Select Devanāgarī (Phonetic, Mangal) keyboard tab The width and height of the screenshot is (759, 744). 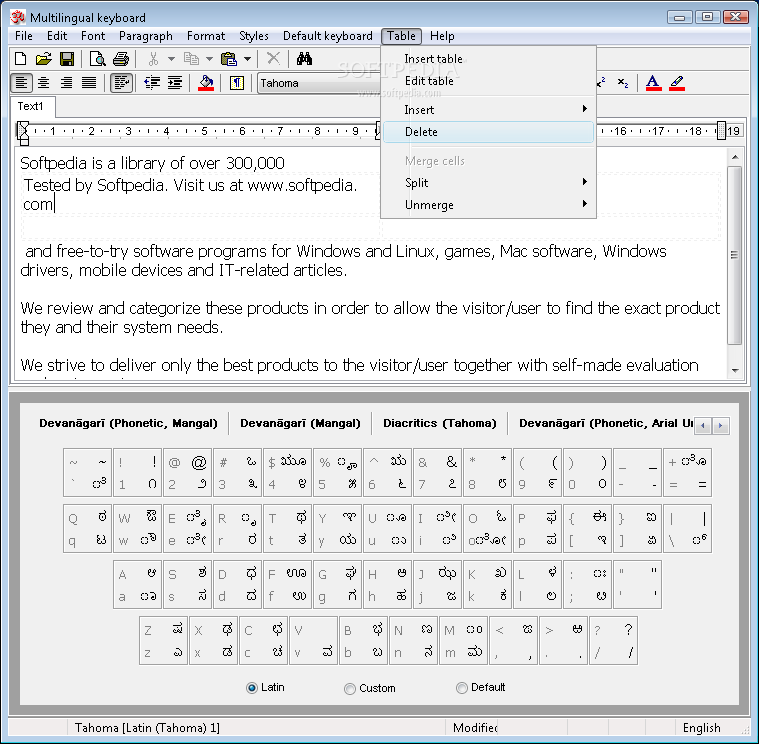(128, 423)
